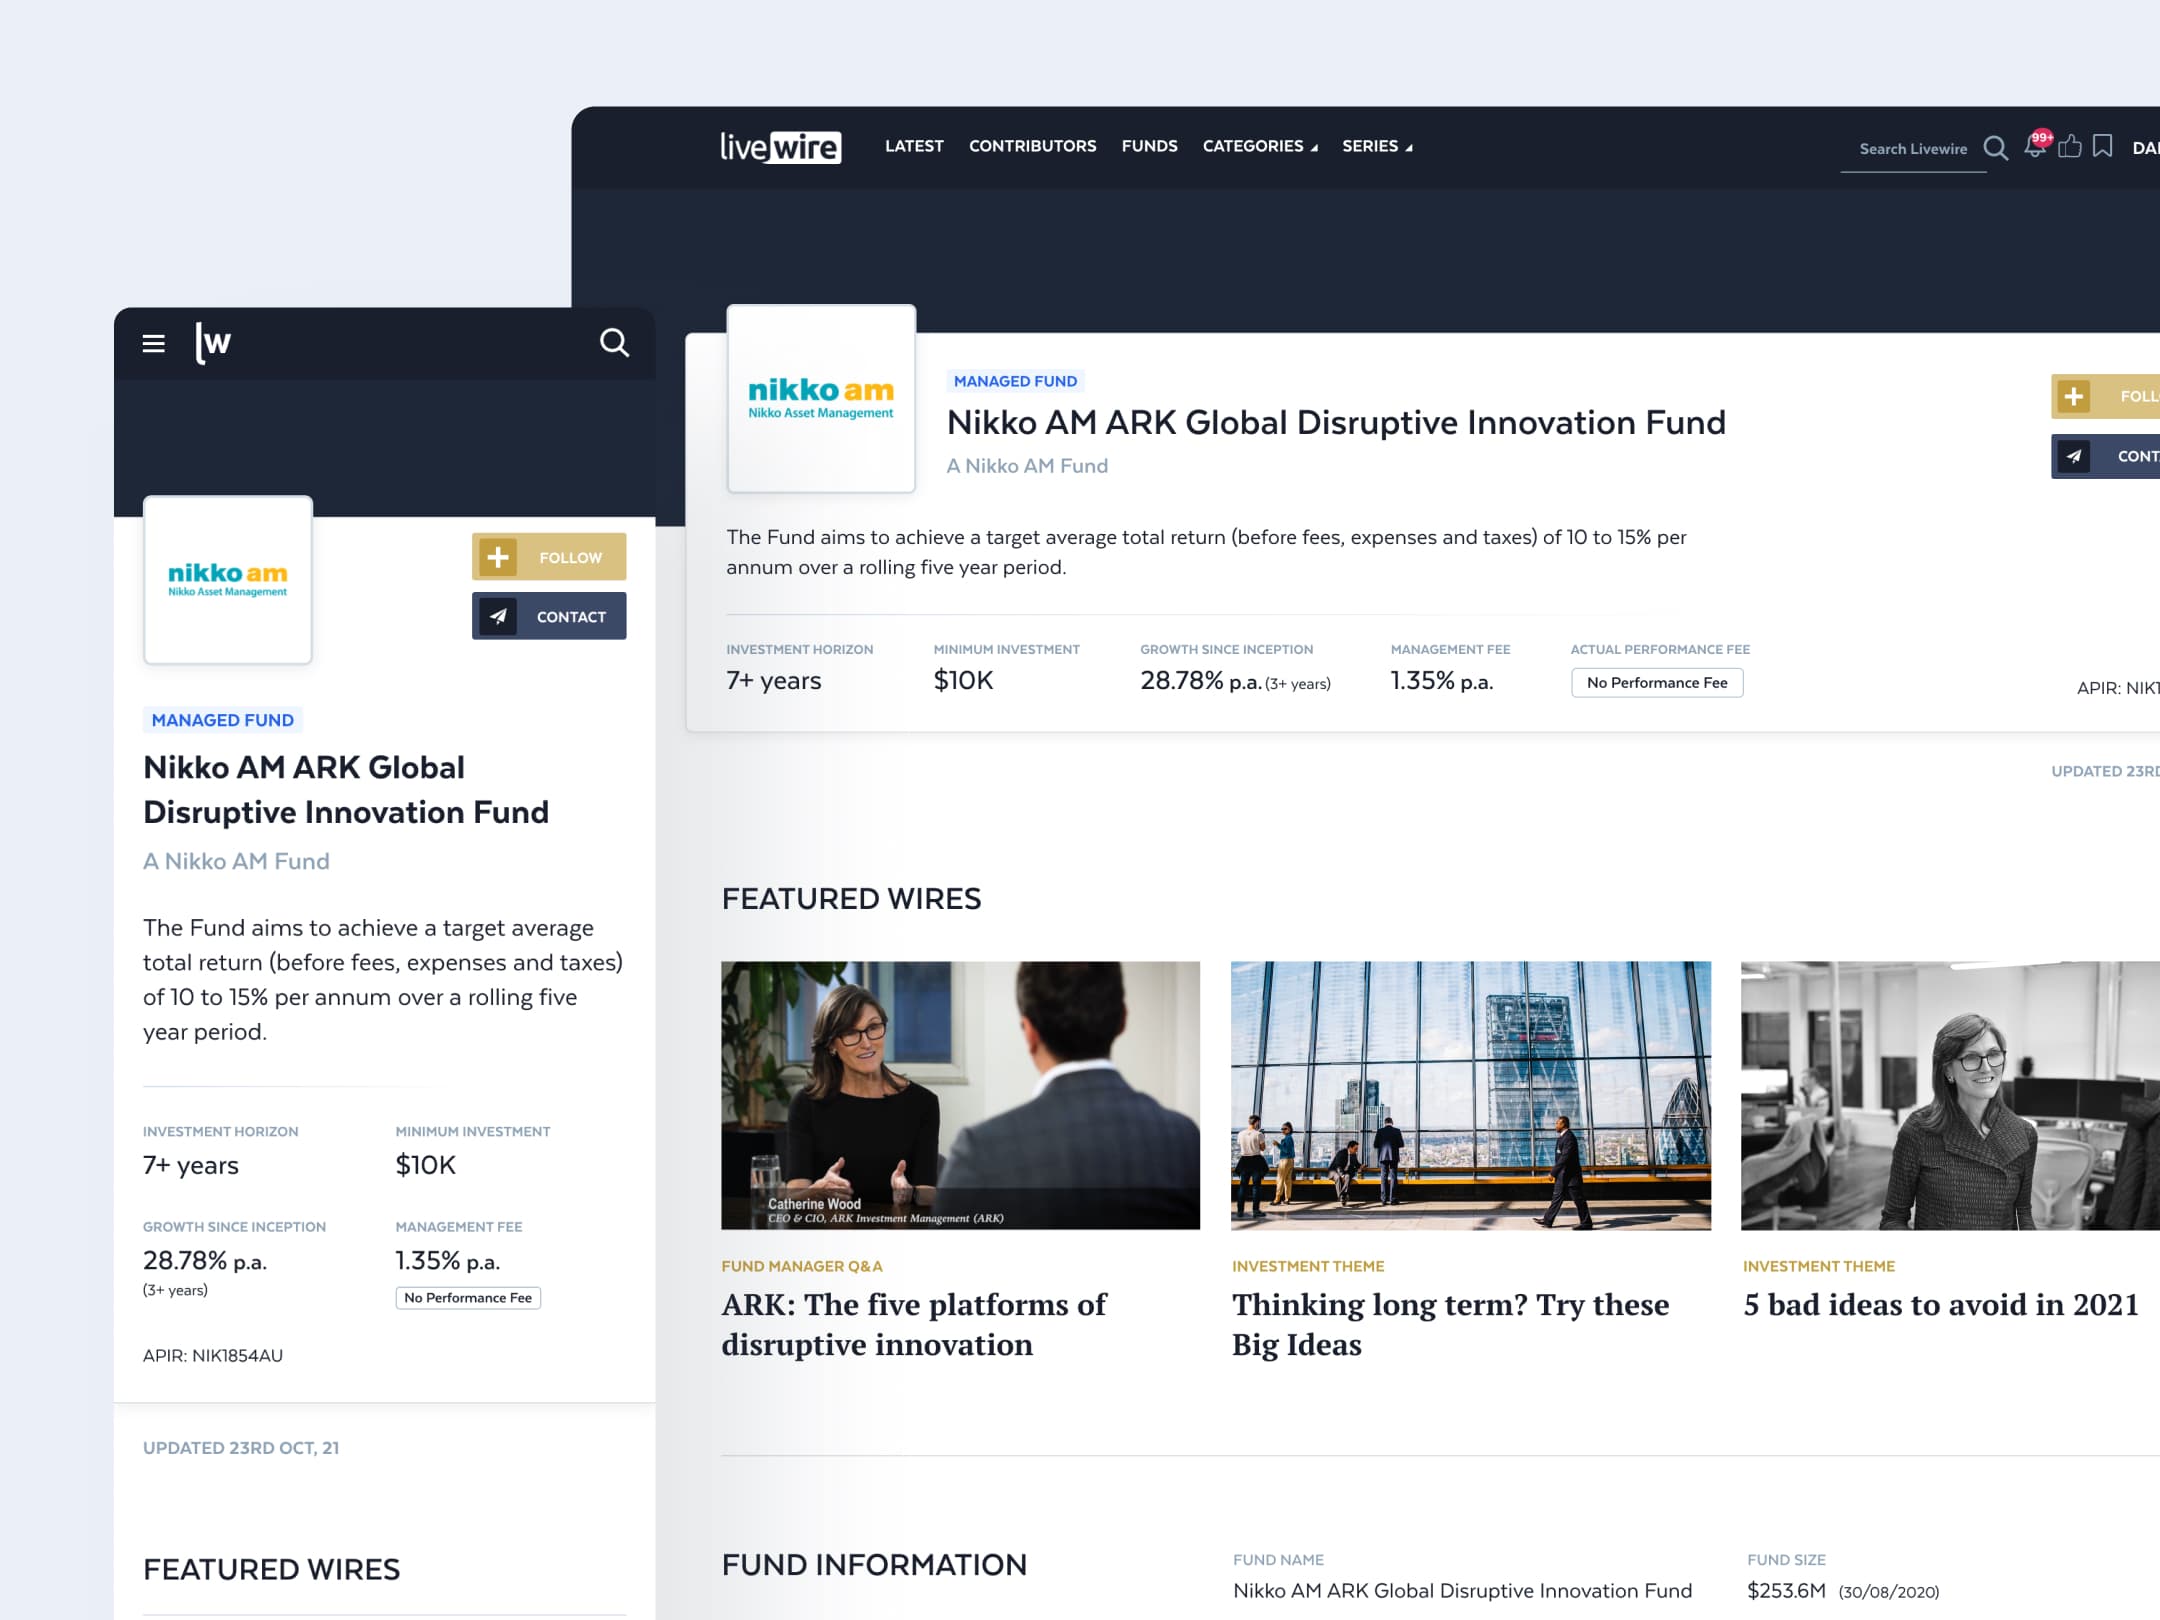Image resolution: width=2160 pixels, height=1620 pixels.
Task: Contact the fund on mobile view
Action: (x=549, y=616)
